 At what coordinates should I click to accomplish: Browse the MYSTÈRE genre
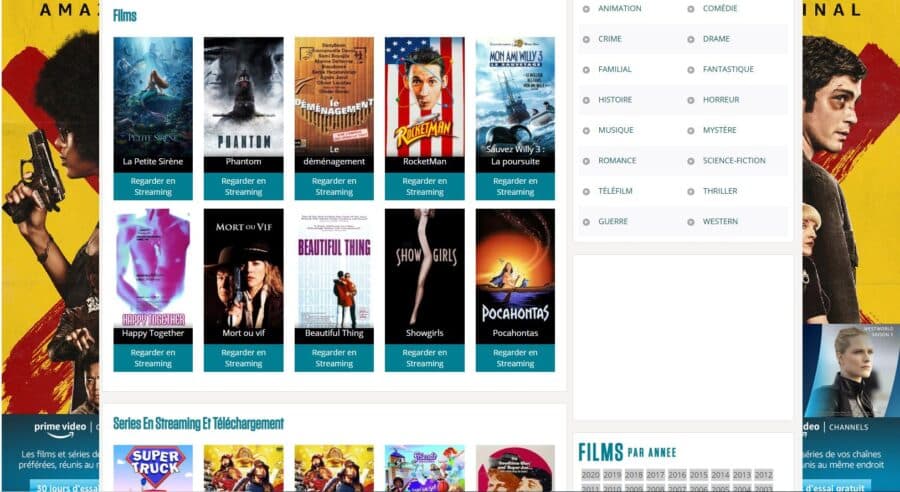pos(719,130)
